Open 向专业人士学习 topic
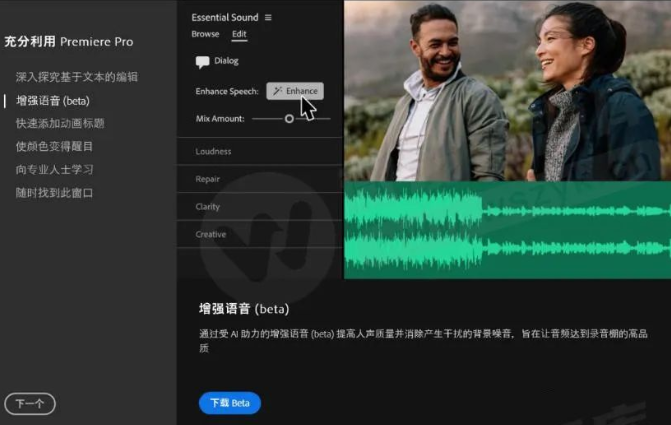This screenshot has width=671, height=425. 54,169
